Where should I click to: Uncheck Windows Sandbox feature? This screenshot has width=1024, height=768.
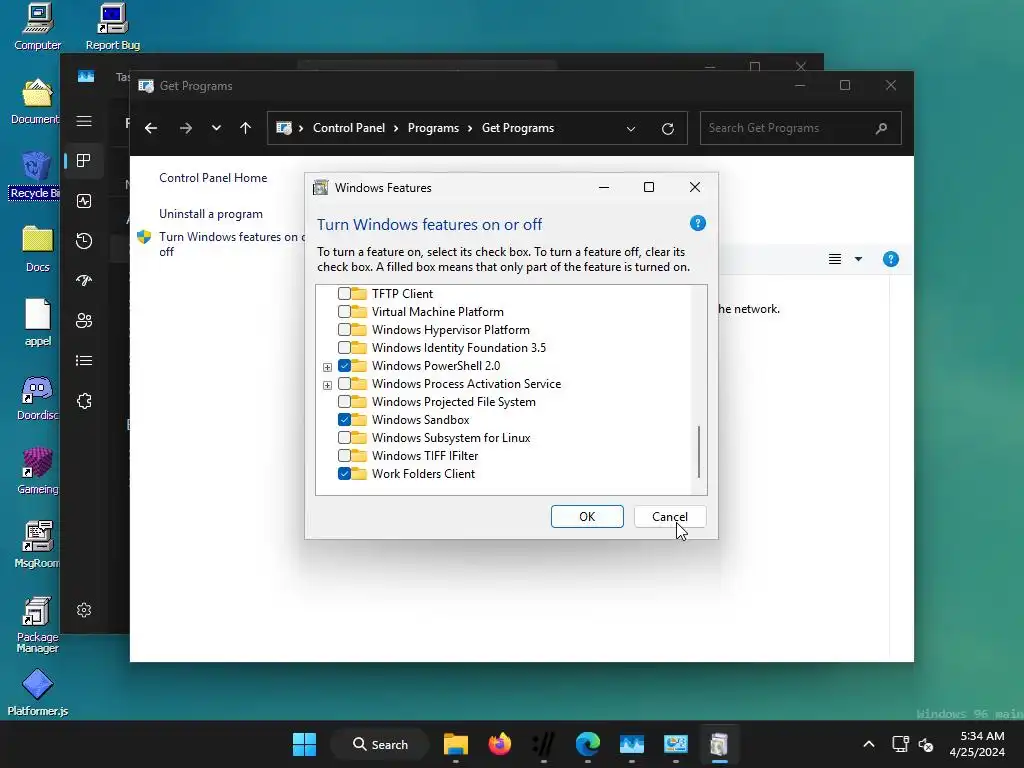(344, 419)
